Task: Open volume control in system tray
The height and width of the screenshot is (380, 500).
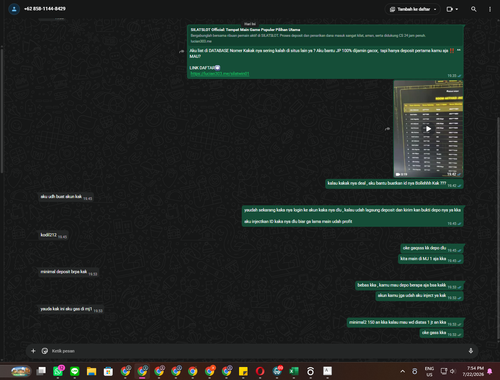Action: tap(452, 371)
